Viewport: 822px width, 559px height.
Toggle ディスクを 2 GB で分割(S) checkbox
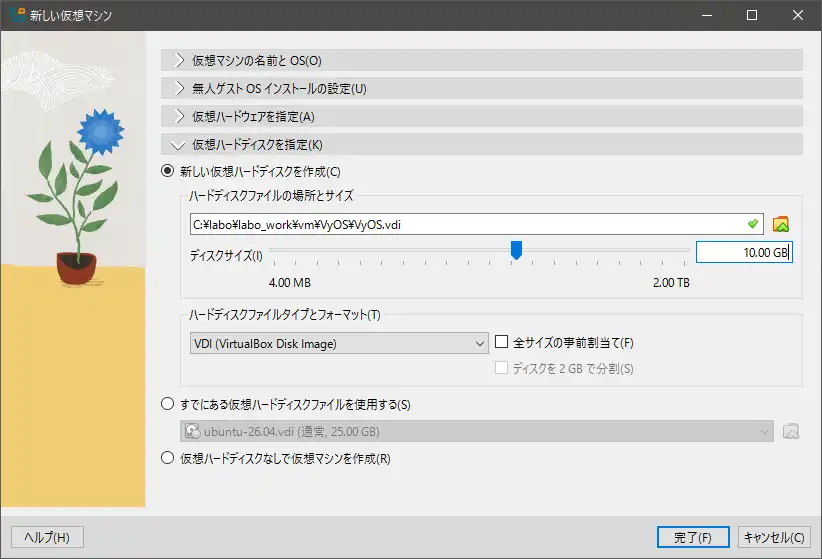coord(502,368)
